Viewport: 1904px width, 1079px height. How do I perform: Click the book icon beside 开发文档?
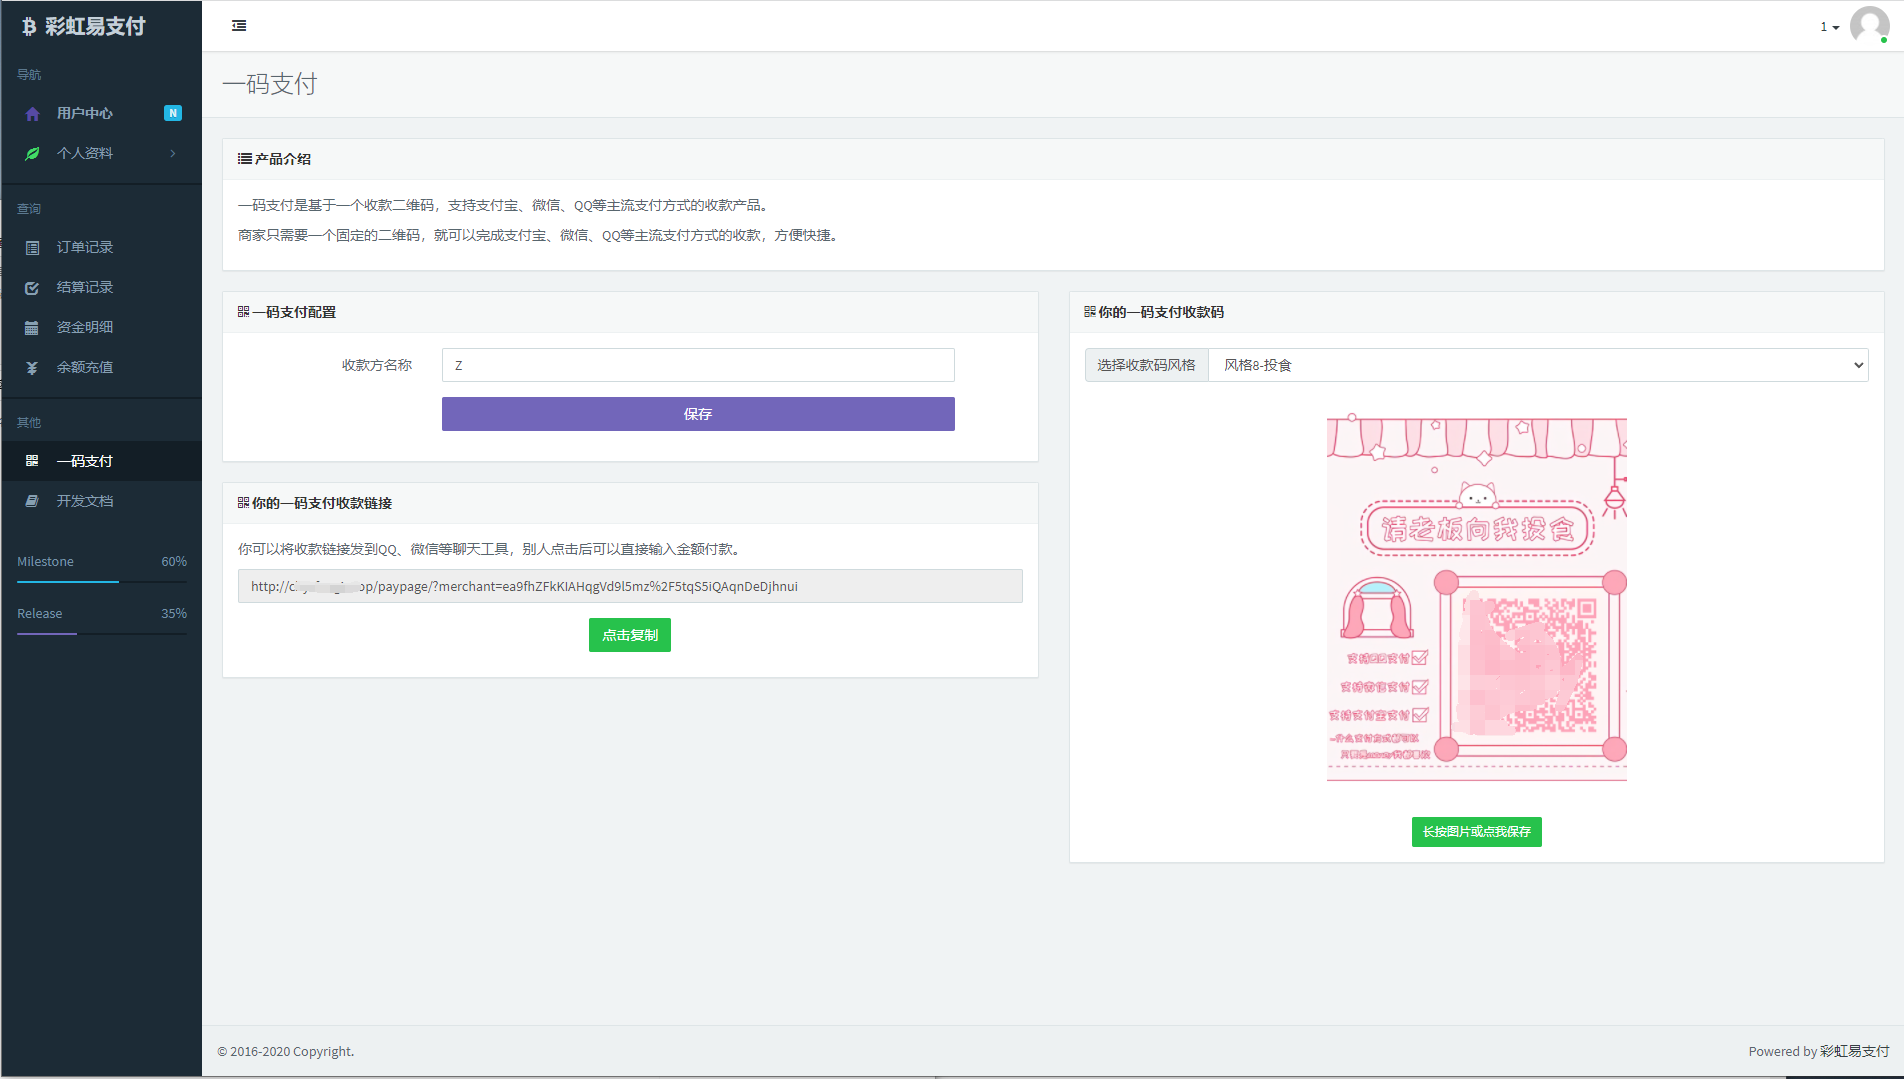(32, 501)
